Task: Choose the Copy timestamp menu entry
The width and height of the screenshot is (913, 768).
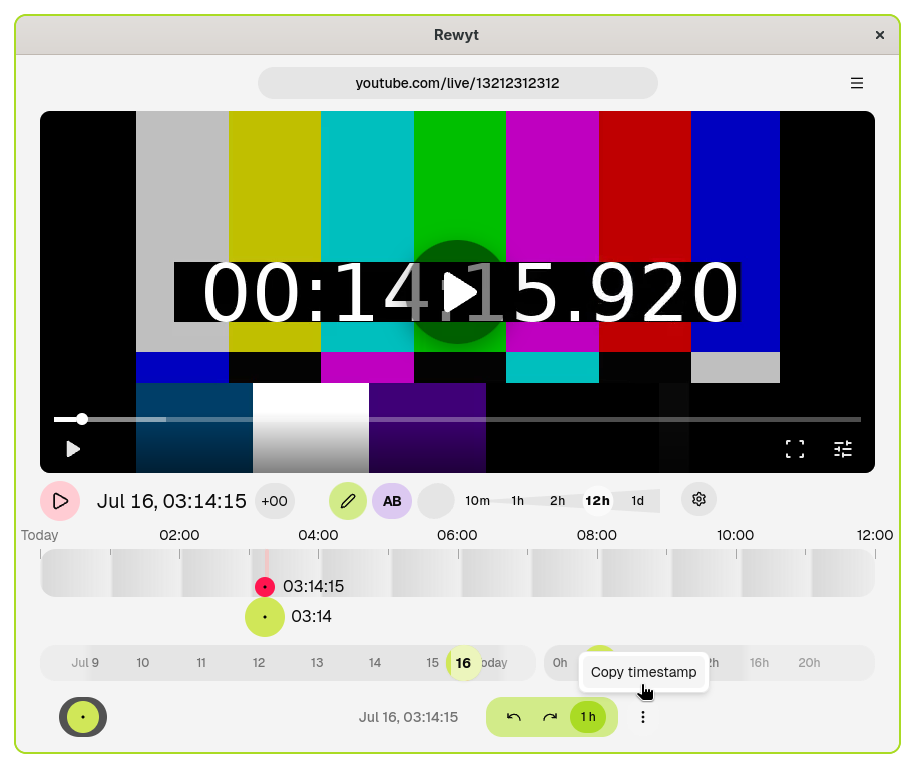Action: click(643, 672)
